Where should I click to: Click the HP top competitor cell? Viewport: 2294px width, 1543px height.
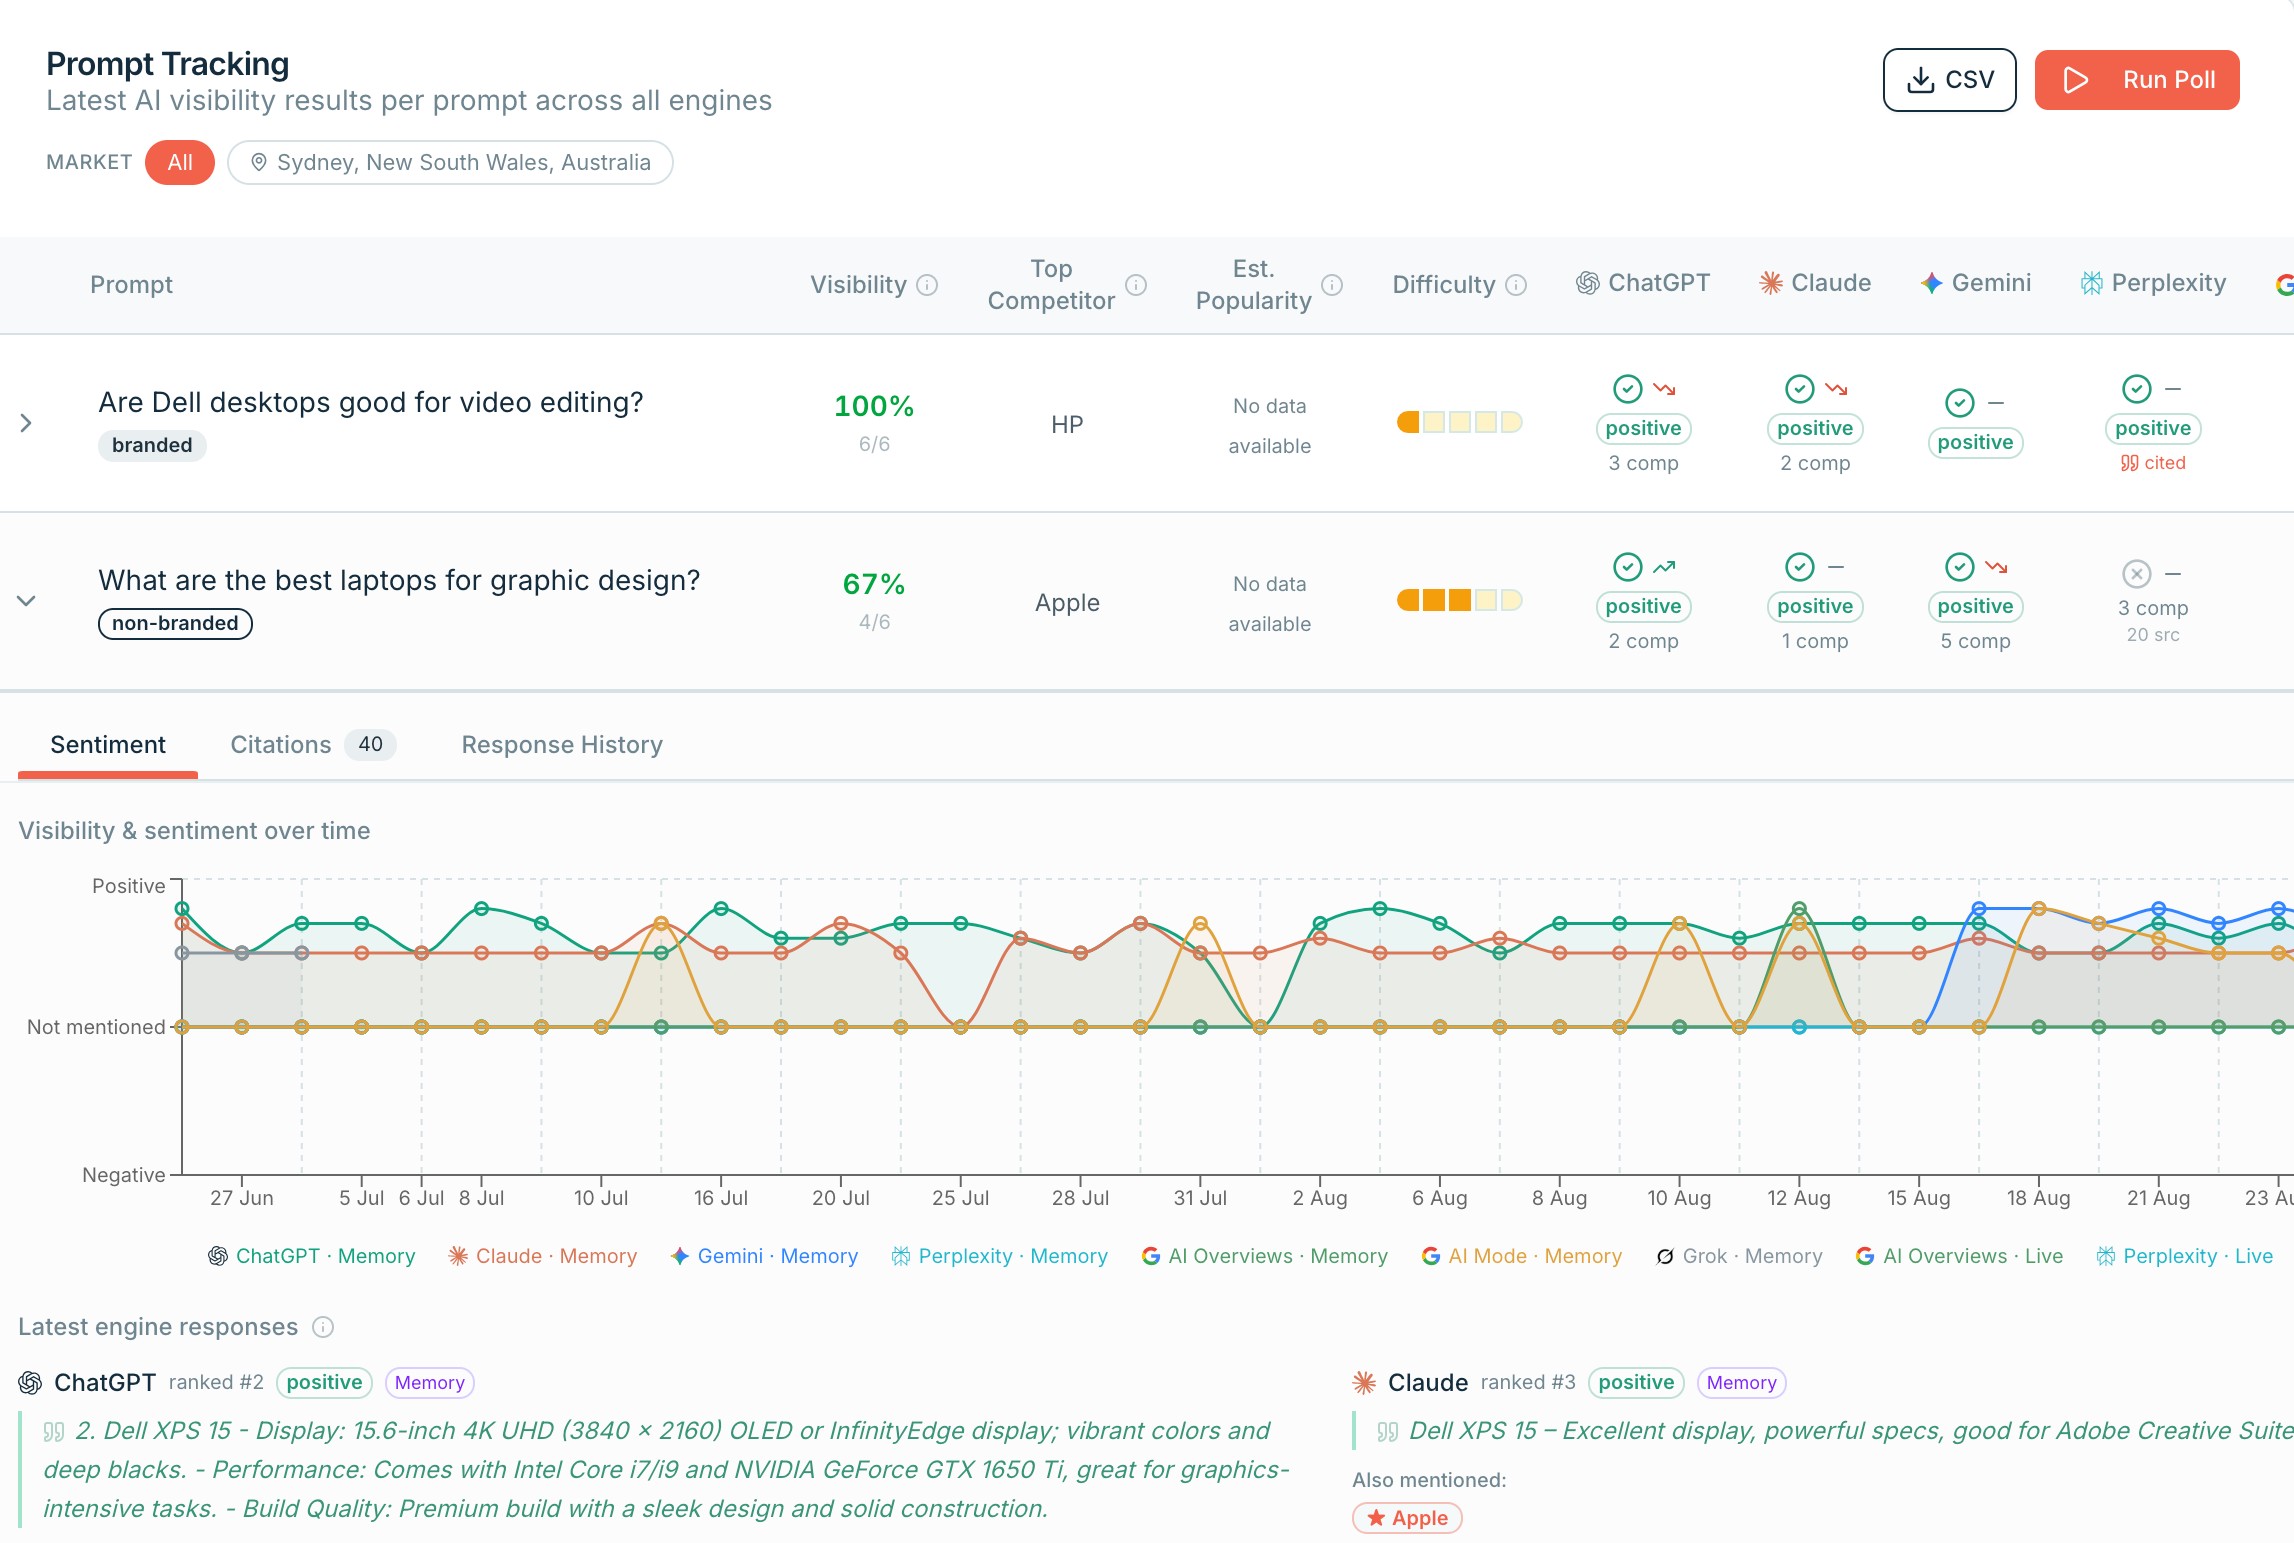coord(1067,425)
